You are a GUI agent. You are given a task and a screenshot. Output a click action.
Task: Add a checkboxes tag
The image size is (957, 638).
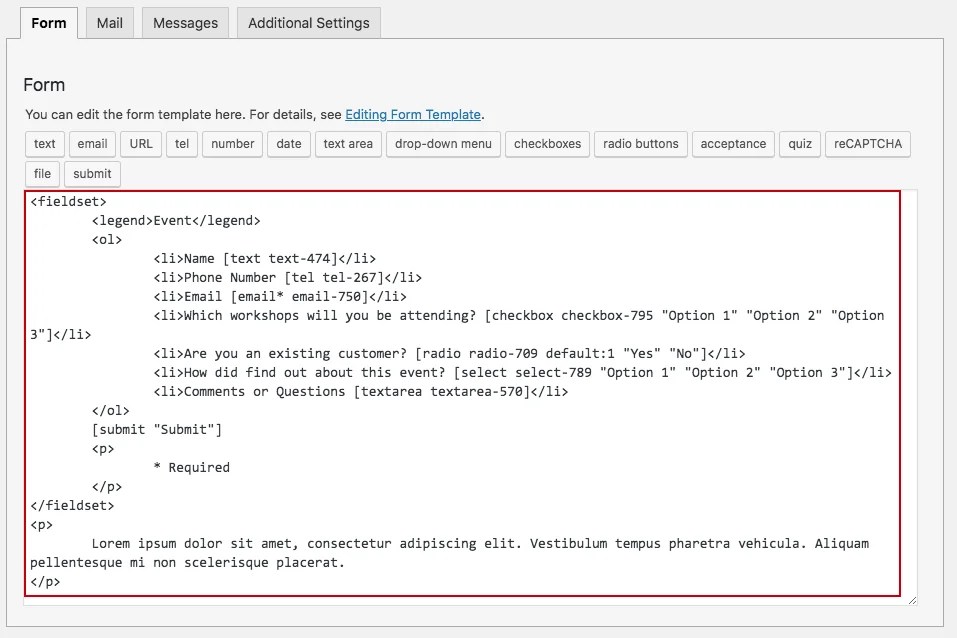[x=547, y=144]
